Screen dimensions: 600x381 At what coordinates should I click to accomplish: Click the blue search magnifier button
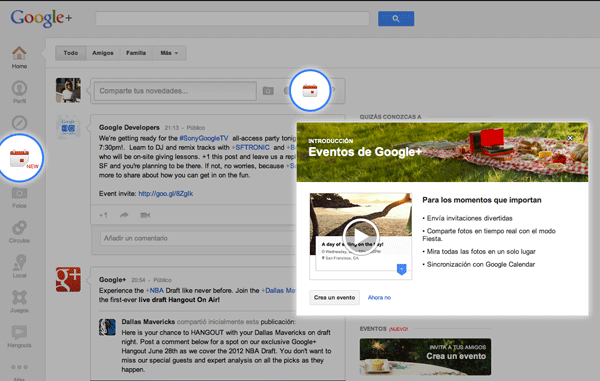396,18
